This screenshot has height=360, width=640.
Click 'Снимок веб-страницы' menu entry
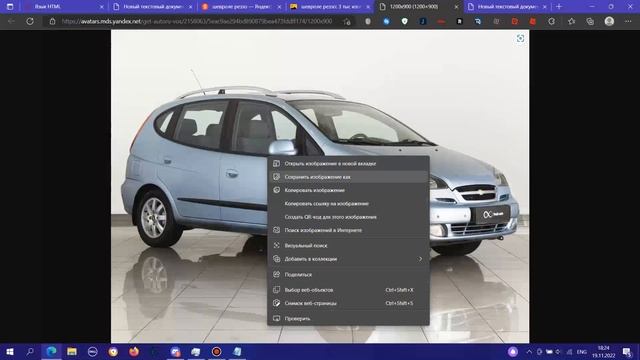(348, 303)
